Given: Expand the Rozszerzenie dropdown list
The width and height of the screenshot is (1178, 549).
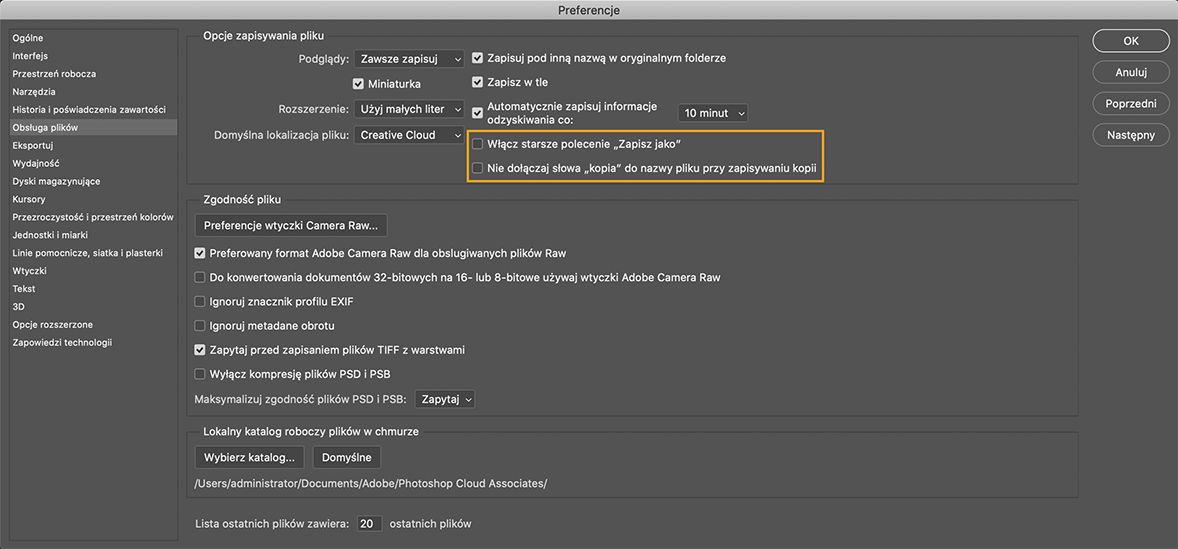Looking at the screenshot, I should click(410, 109).
